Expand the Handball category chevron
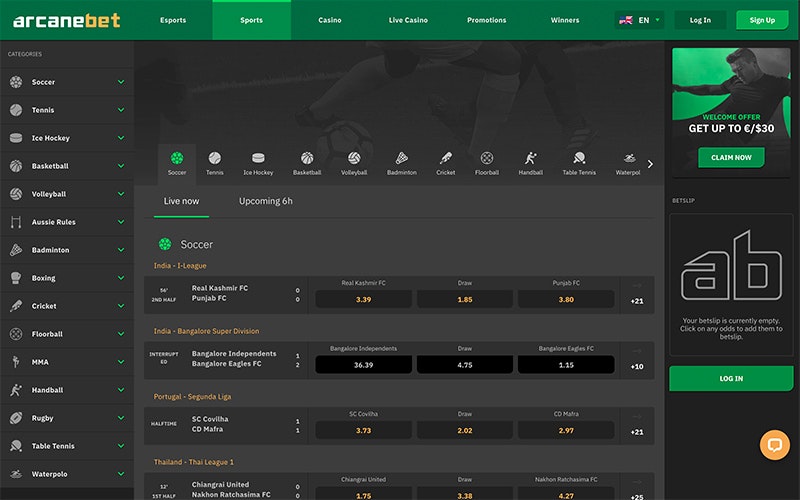Viewport: 800px width, 500px height. tap(121, 390)
